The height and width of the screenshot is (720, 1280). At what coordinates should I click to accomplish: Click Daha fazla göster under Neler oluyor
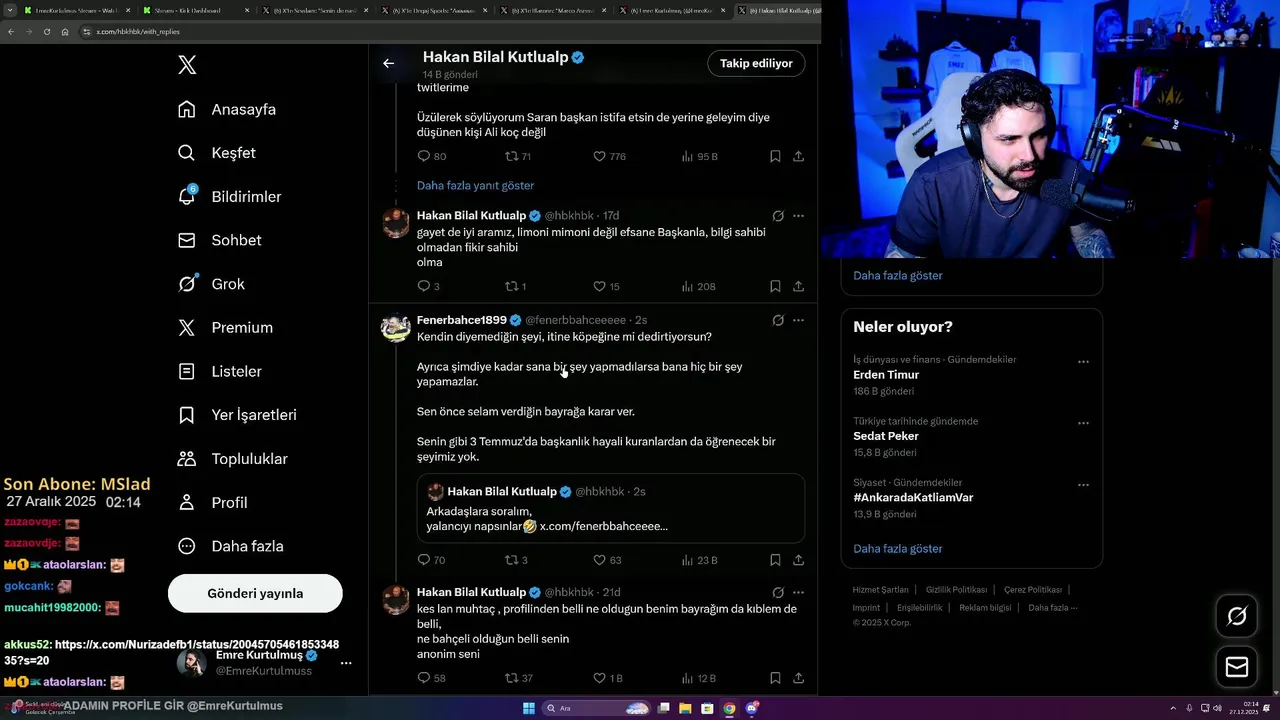(x=897, y=548)
